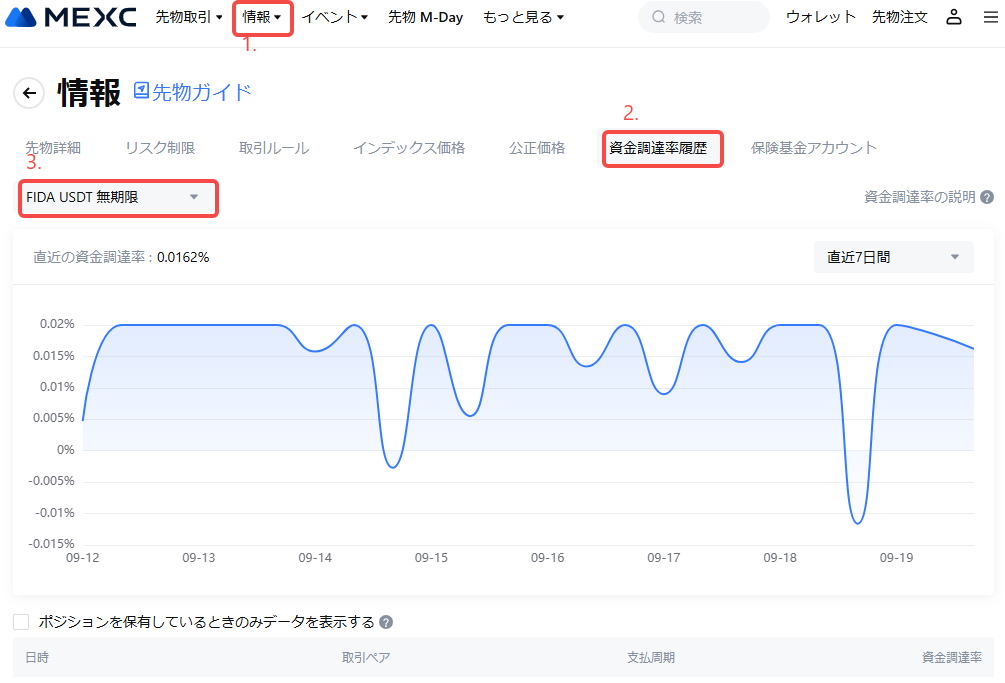Open the hamburger menu icon
1005x683 pixels.
990,17
